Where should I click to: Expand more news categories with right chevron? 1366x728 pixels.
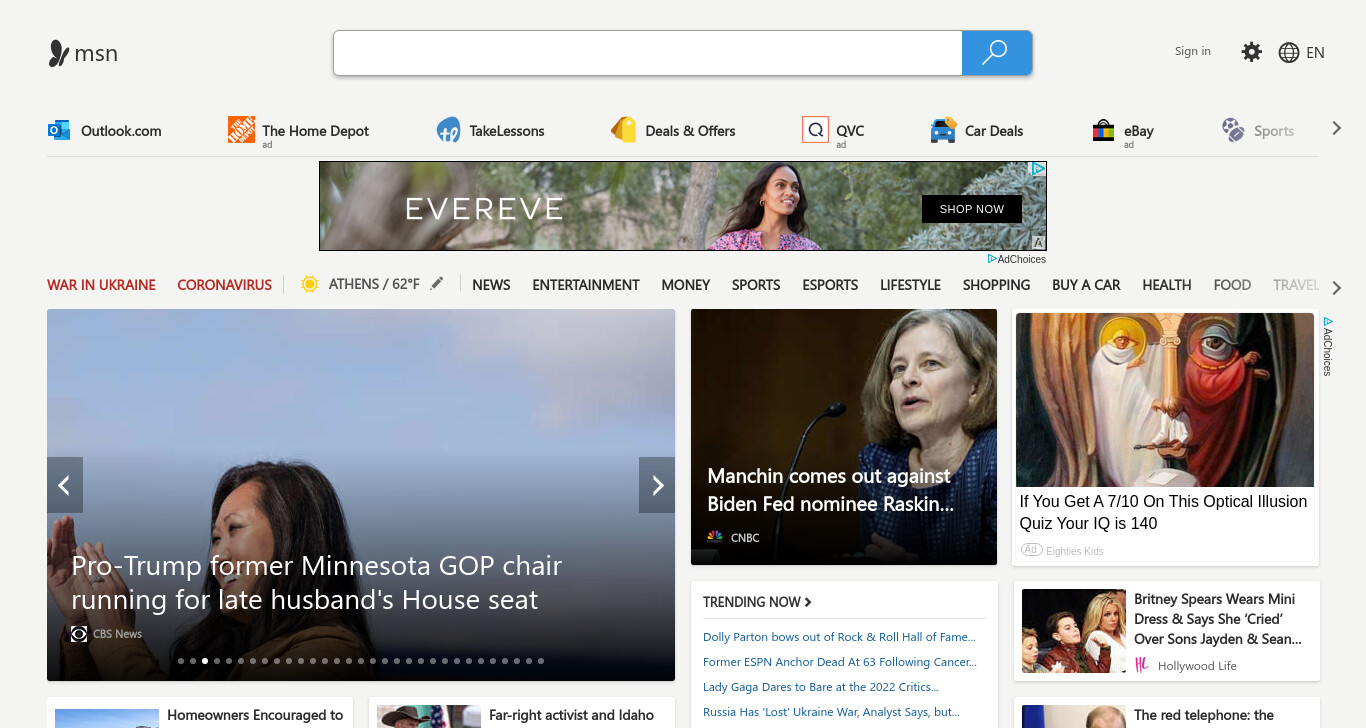1336,287
